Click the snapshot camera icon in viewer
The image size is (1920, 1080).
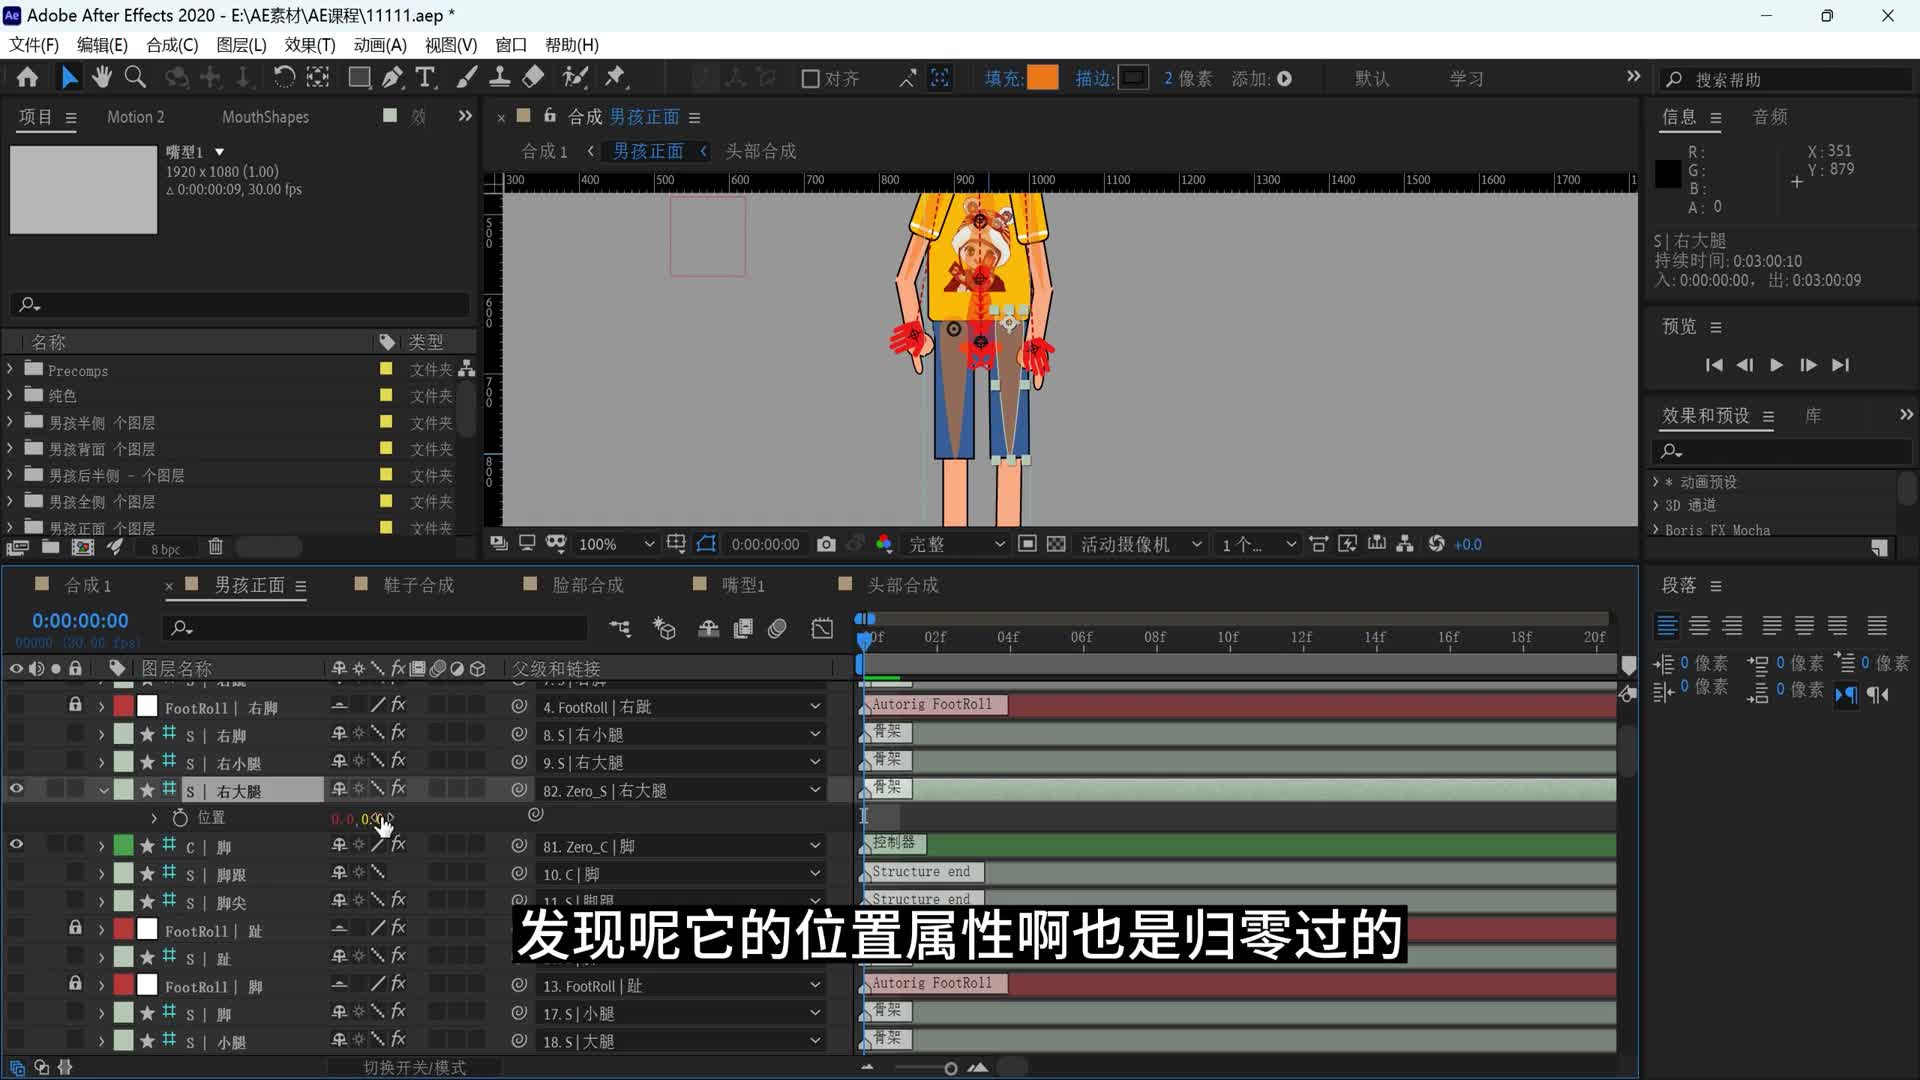click(x=826, y=544)
